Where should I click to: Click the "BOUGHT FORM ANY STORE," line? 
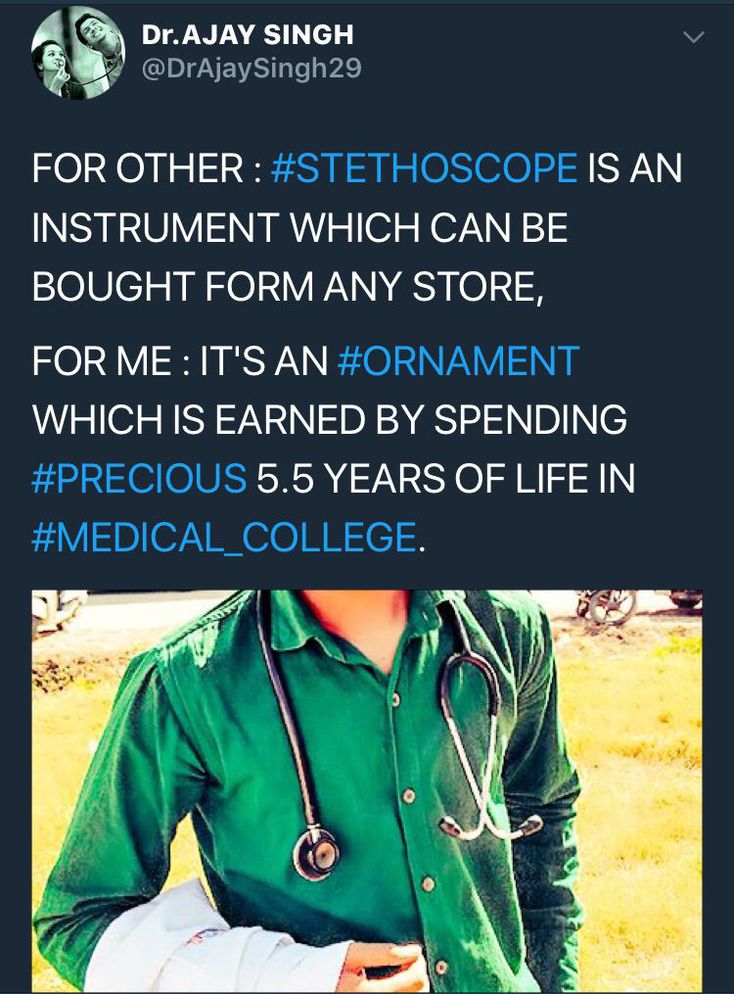coord(287,287)
